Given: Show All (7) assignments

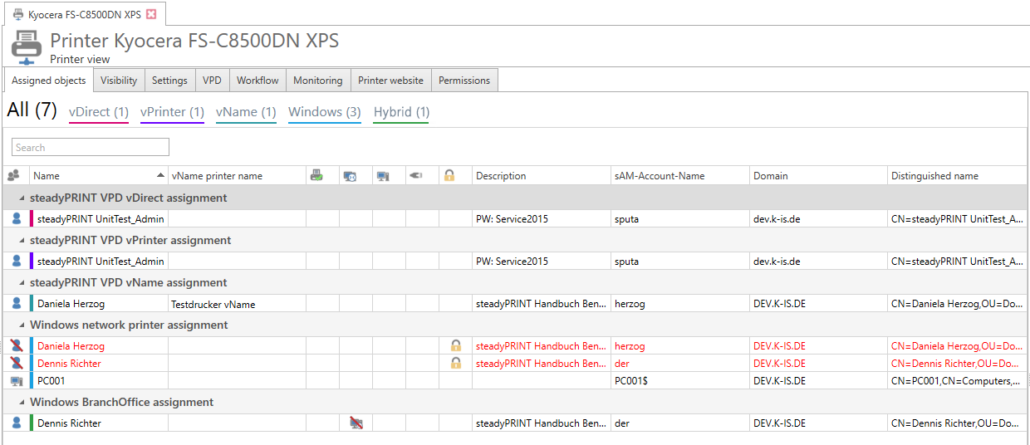Looking at the screenshot, I should 32,110.
